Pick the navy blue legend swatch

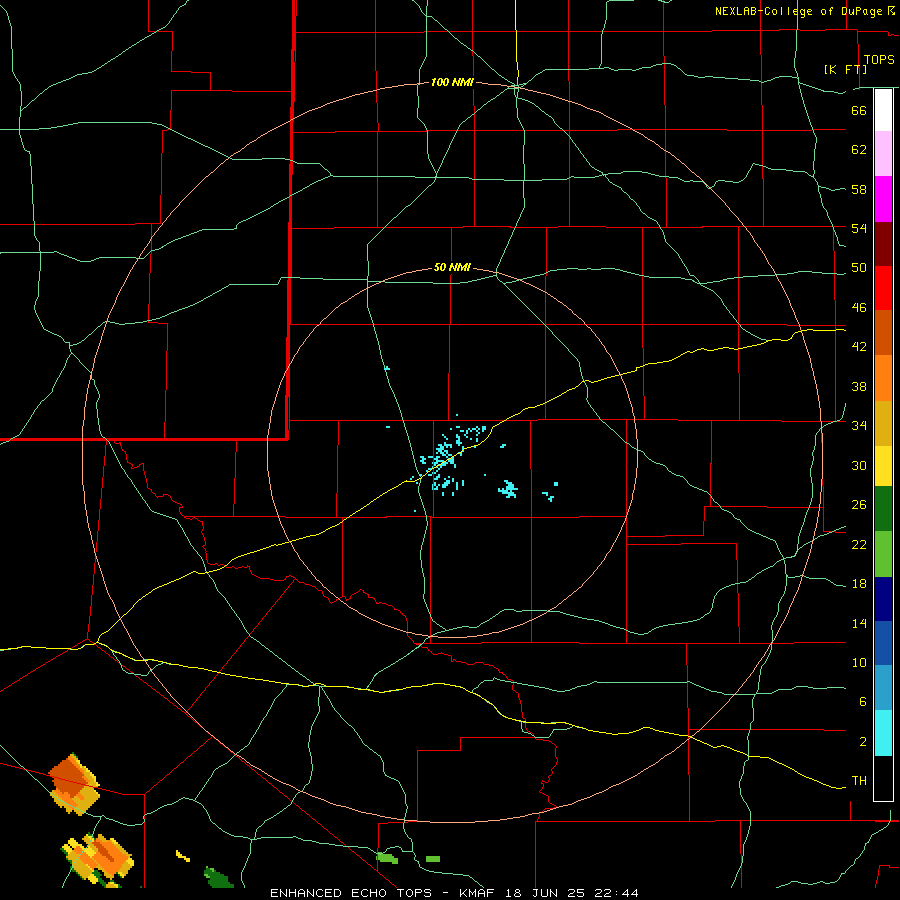(883, 599)
